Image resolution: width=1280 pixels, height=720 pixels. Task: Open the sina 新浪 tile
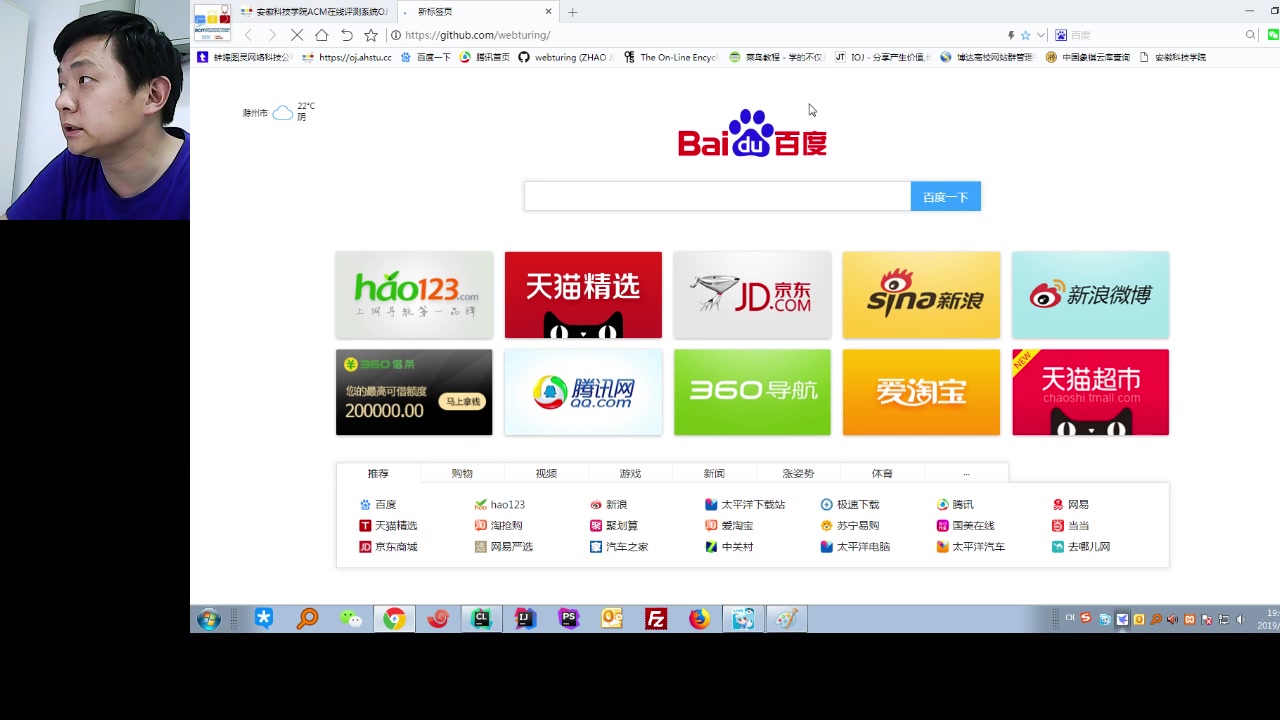point(921,295)
